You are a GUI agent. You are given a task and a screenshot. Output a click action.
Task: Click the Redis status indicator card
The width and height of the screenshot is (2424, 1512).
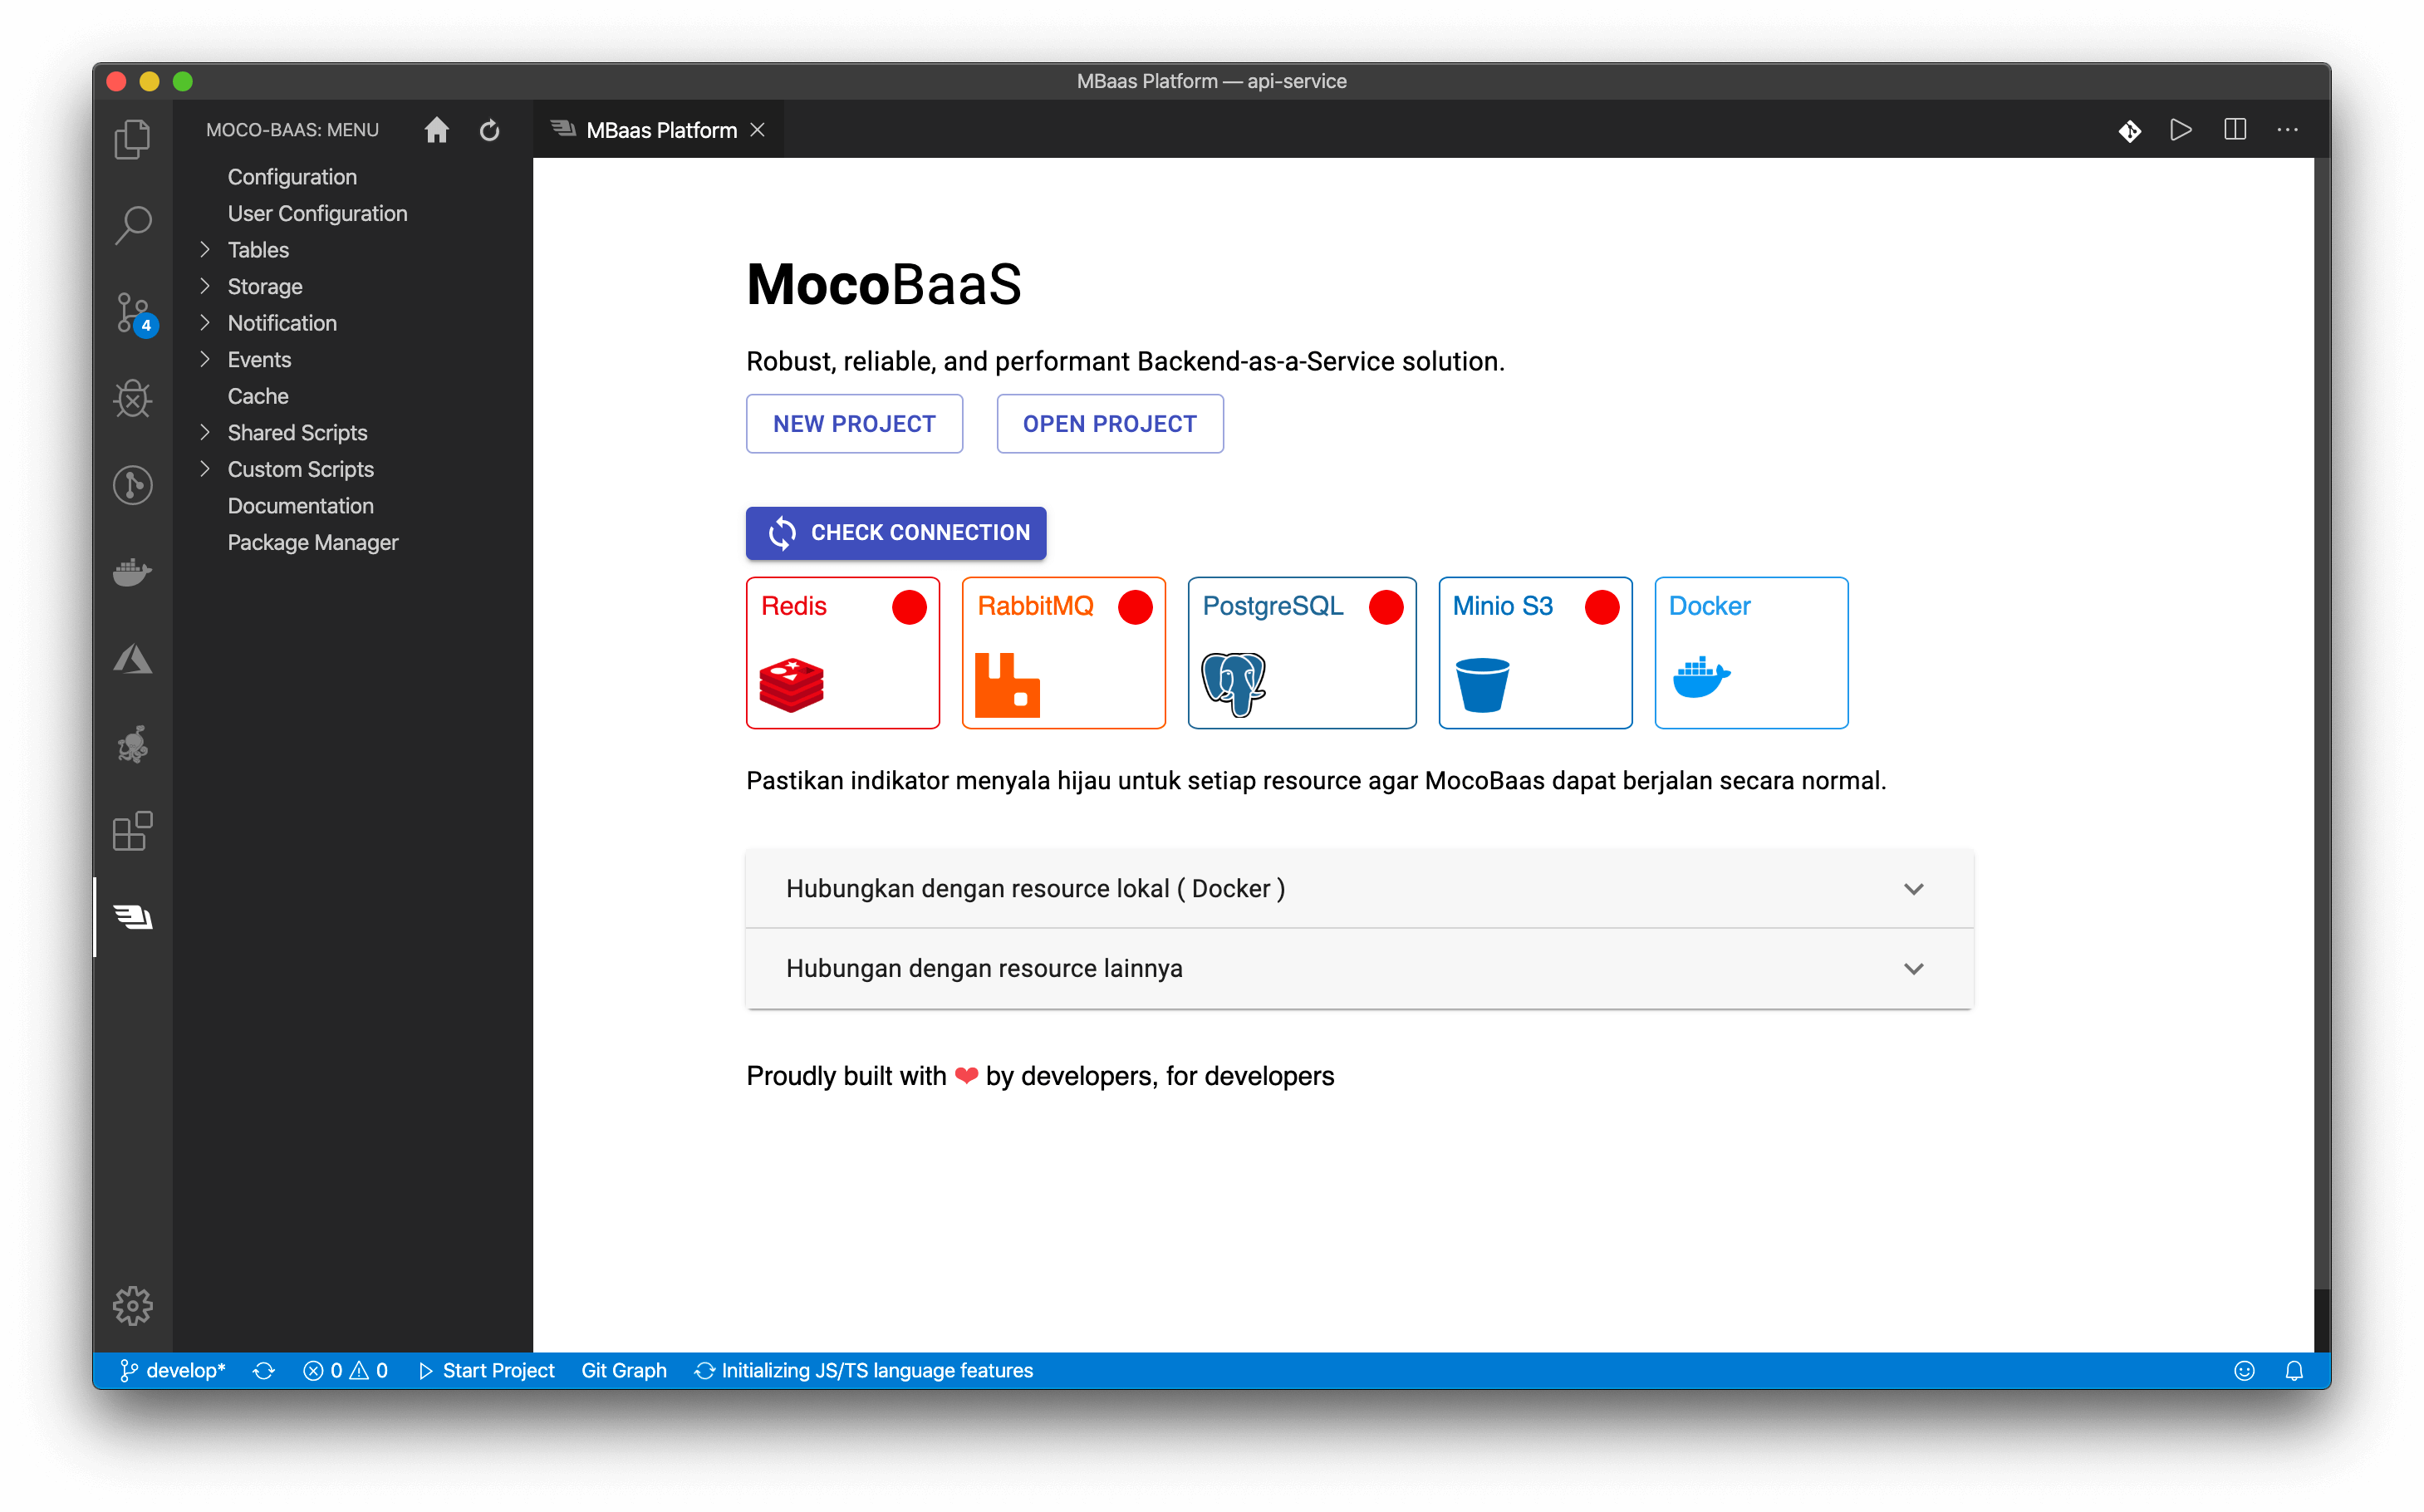coord(842,652)
